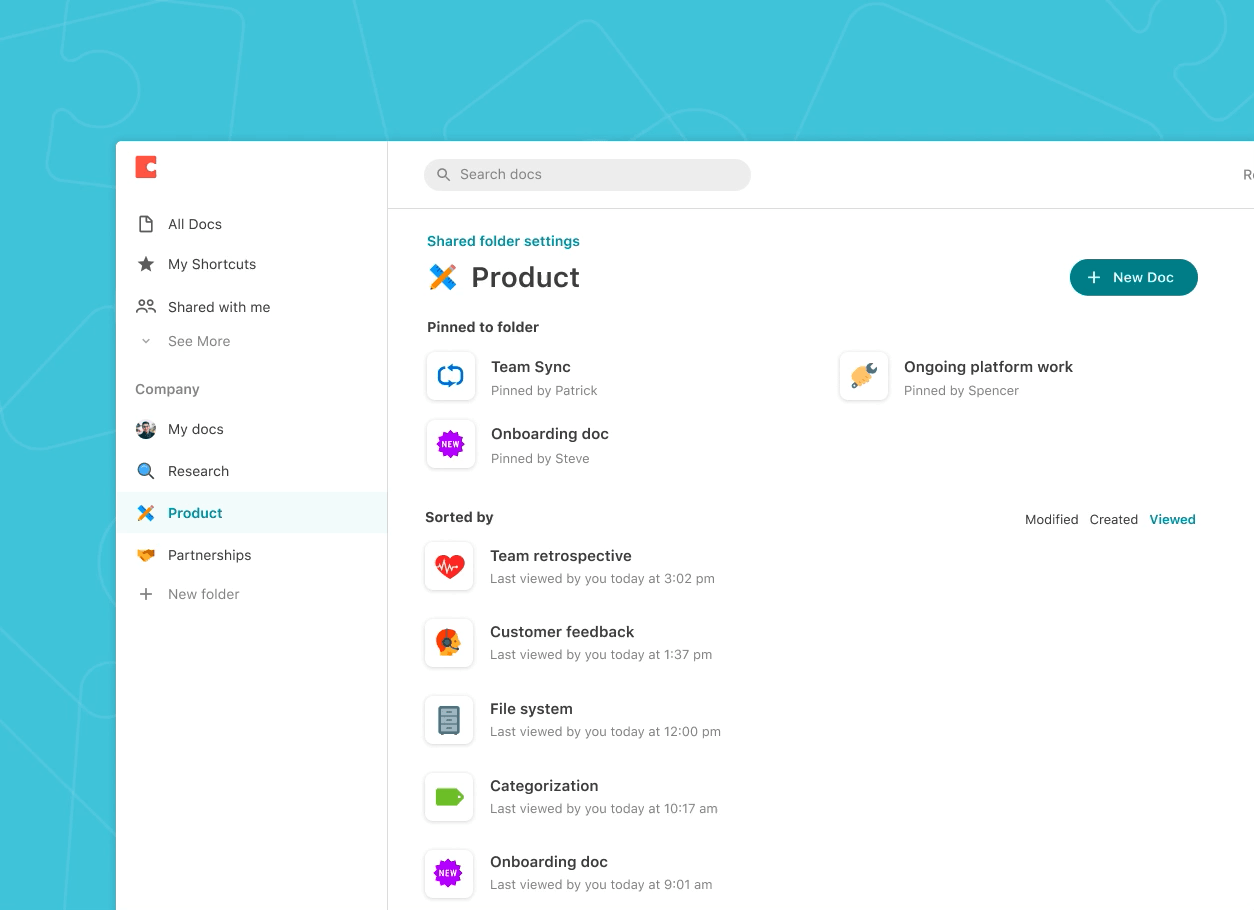Click the Company section heading
The width and height of the screenshot is (1254, 910).
(x=167, y=389)
